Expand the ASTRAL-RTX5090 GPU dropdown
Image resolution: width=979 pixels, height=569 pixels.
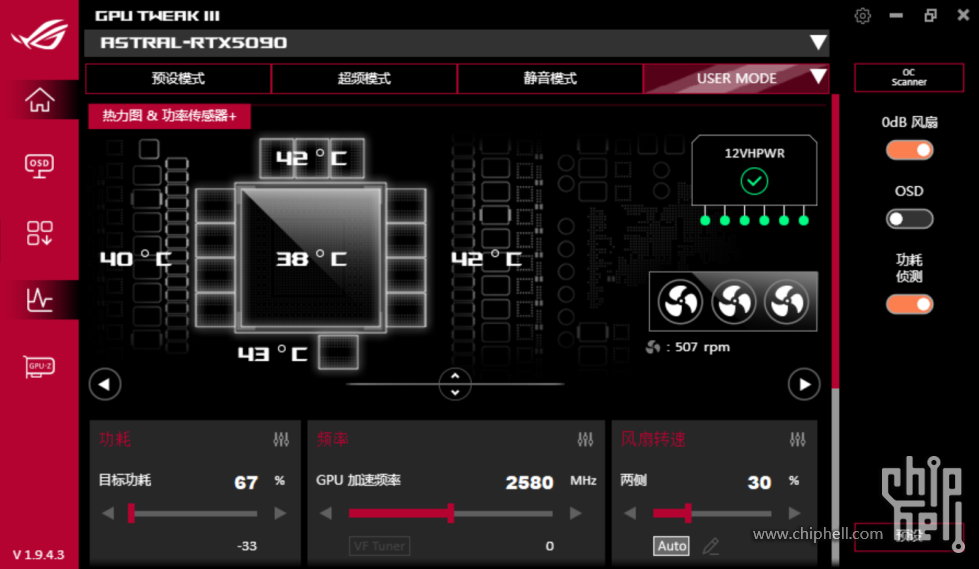pyautogui.click(x=818, y=42)
